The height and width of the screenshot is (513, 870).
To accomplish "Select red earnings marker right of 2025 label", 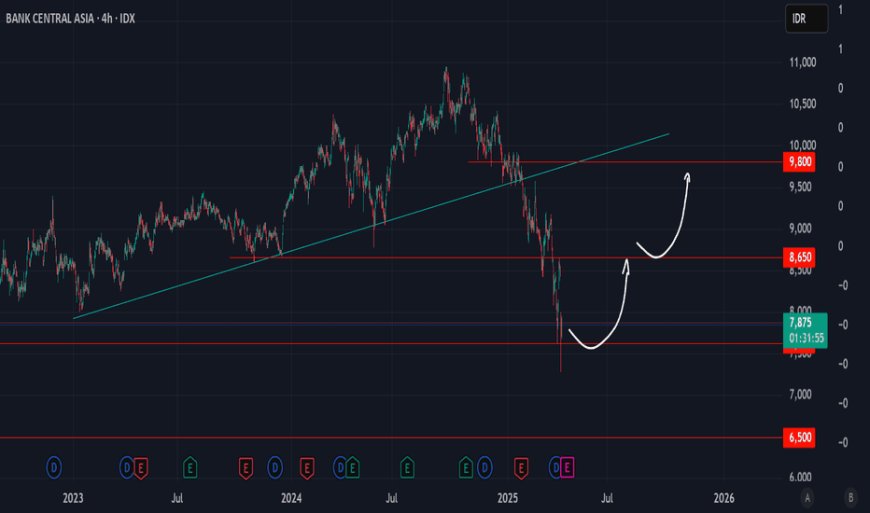I will point(520,466).
